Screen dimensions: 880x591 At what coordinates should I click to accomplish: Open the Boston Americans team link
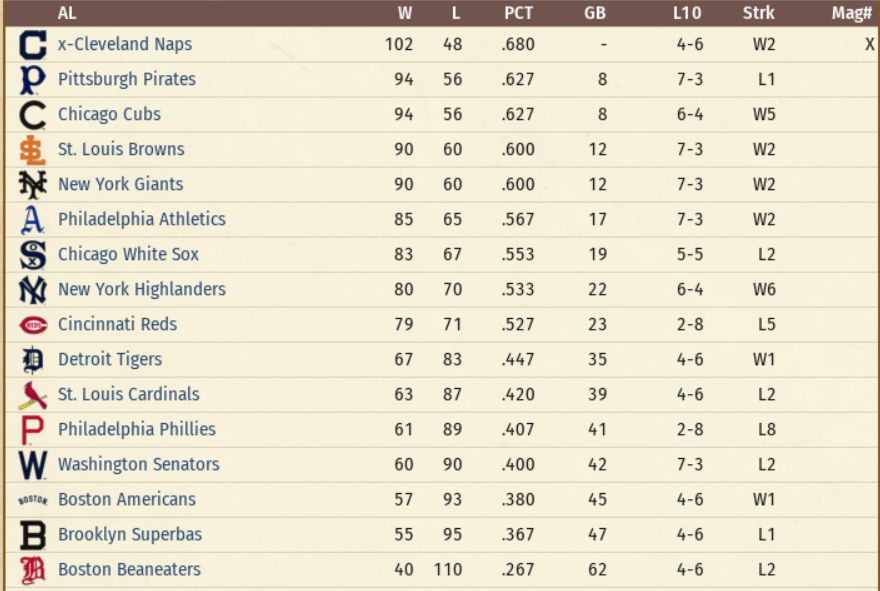point(126,499)
